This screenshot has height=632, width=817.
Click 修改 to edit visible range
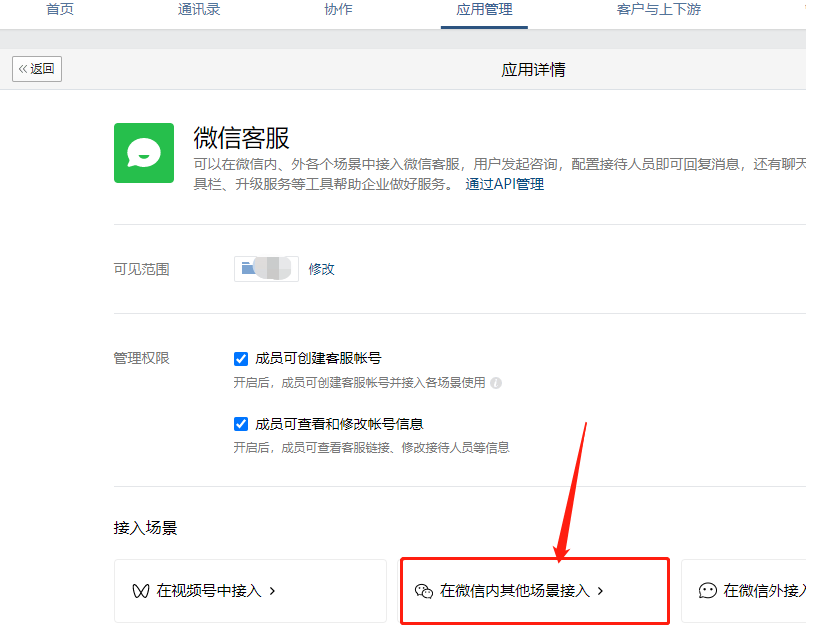click(321, 269)
